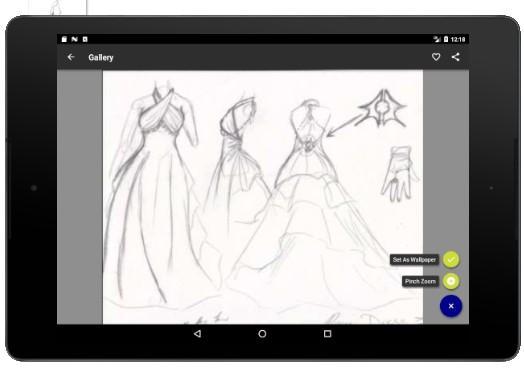Open recent apps with square button
Screen dimensions: 524x371
point(328,334)
